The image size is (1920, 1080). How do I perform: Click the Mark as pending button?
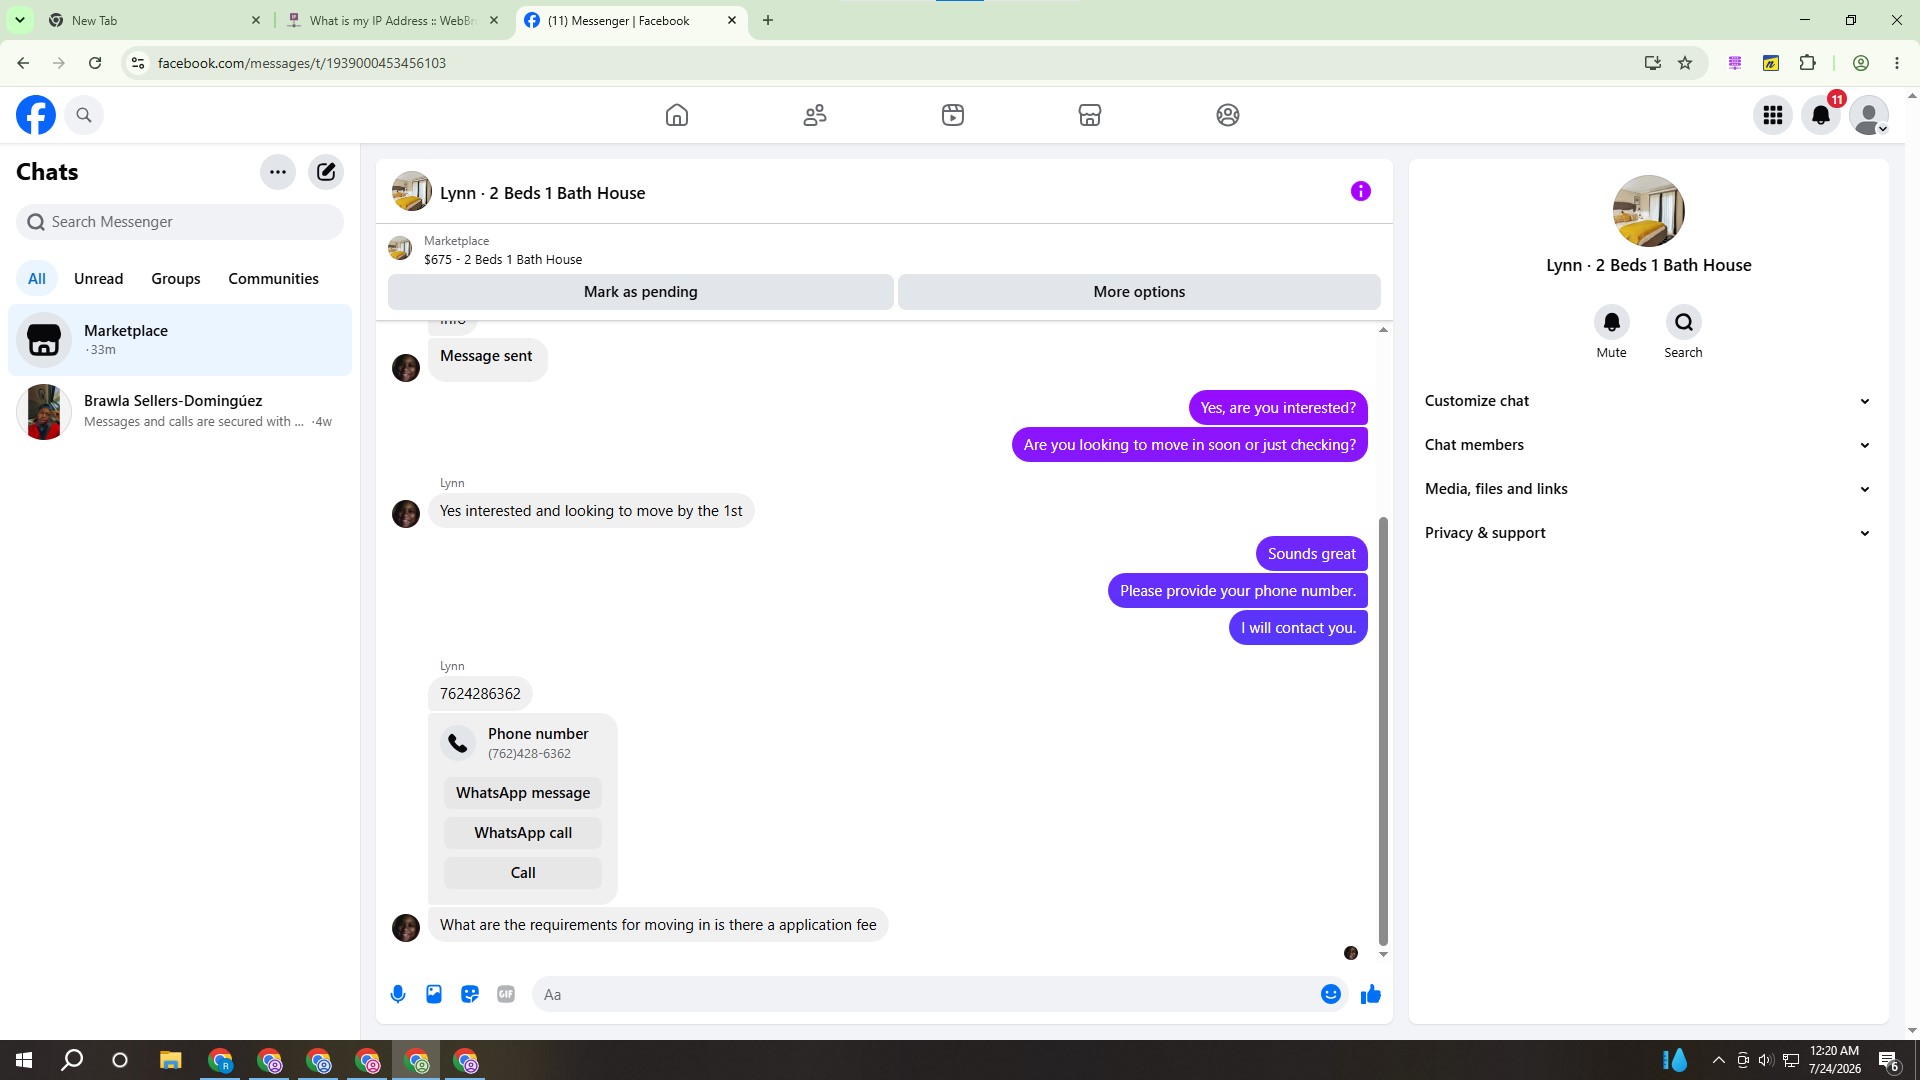click(641, 292)
